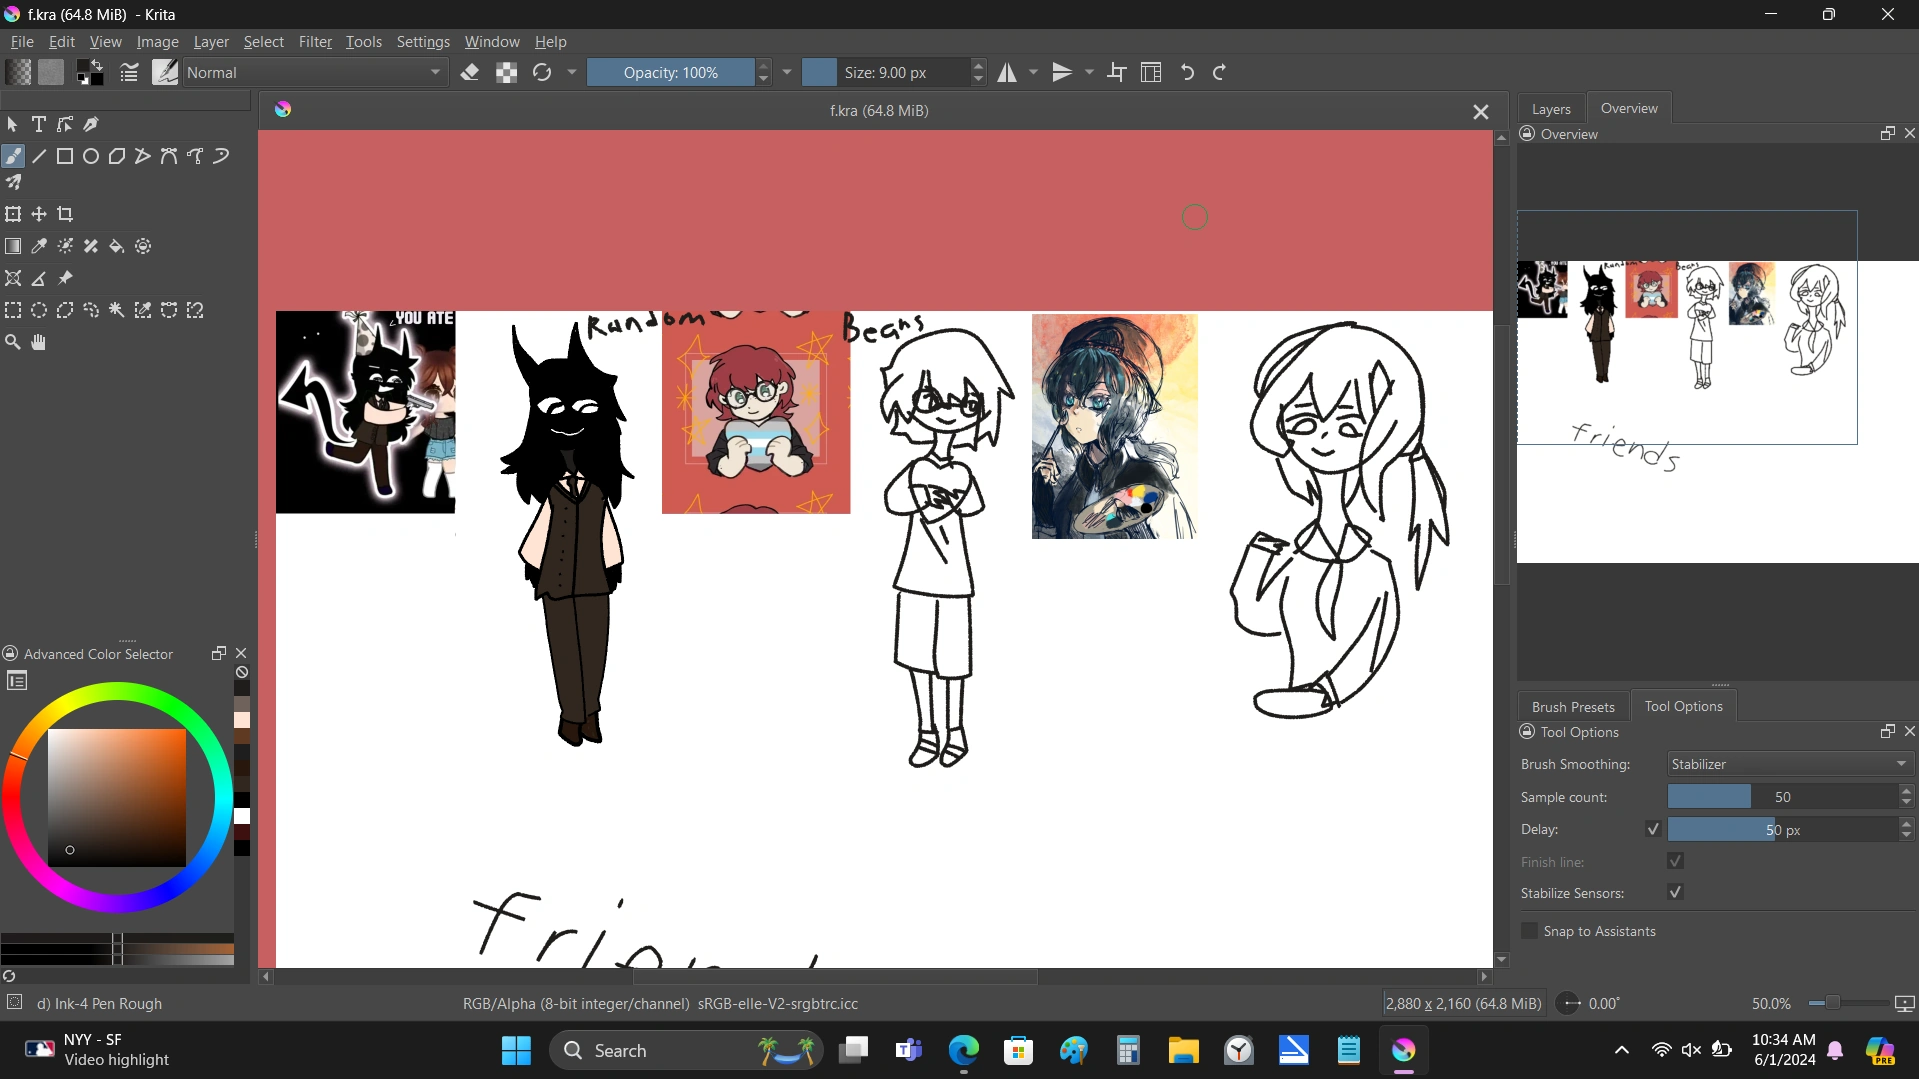Viewport: 1919px width, 1079px height.
Task: Select the Color Sampler eyedropper tool
Action: point(39,246)
